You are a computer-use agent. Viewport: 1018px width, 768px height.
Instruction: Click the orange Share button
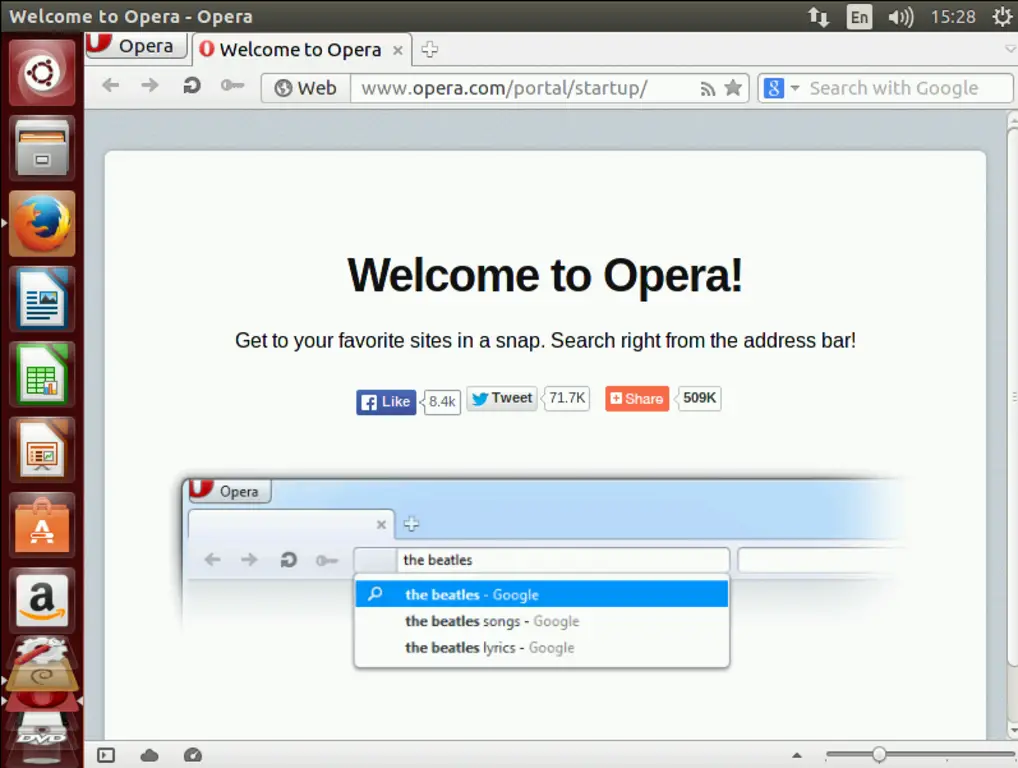tap(637, 399)
